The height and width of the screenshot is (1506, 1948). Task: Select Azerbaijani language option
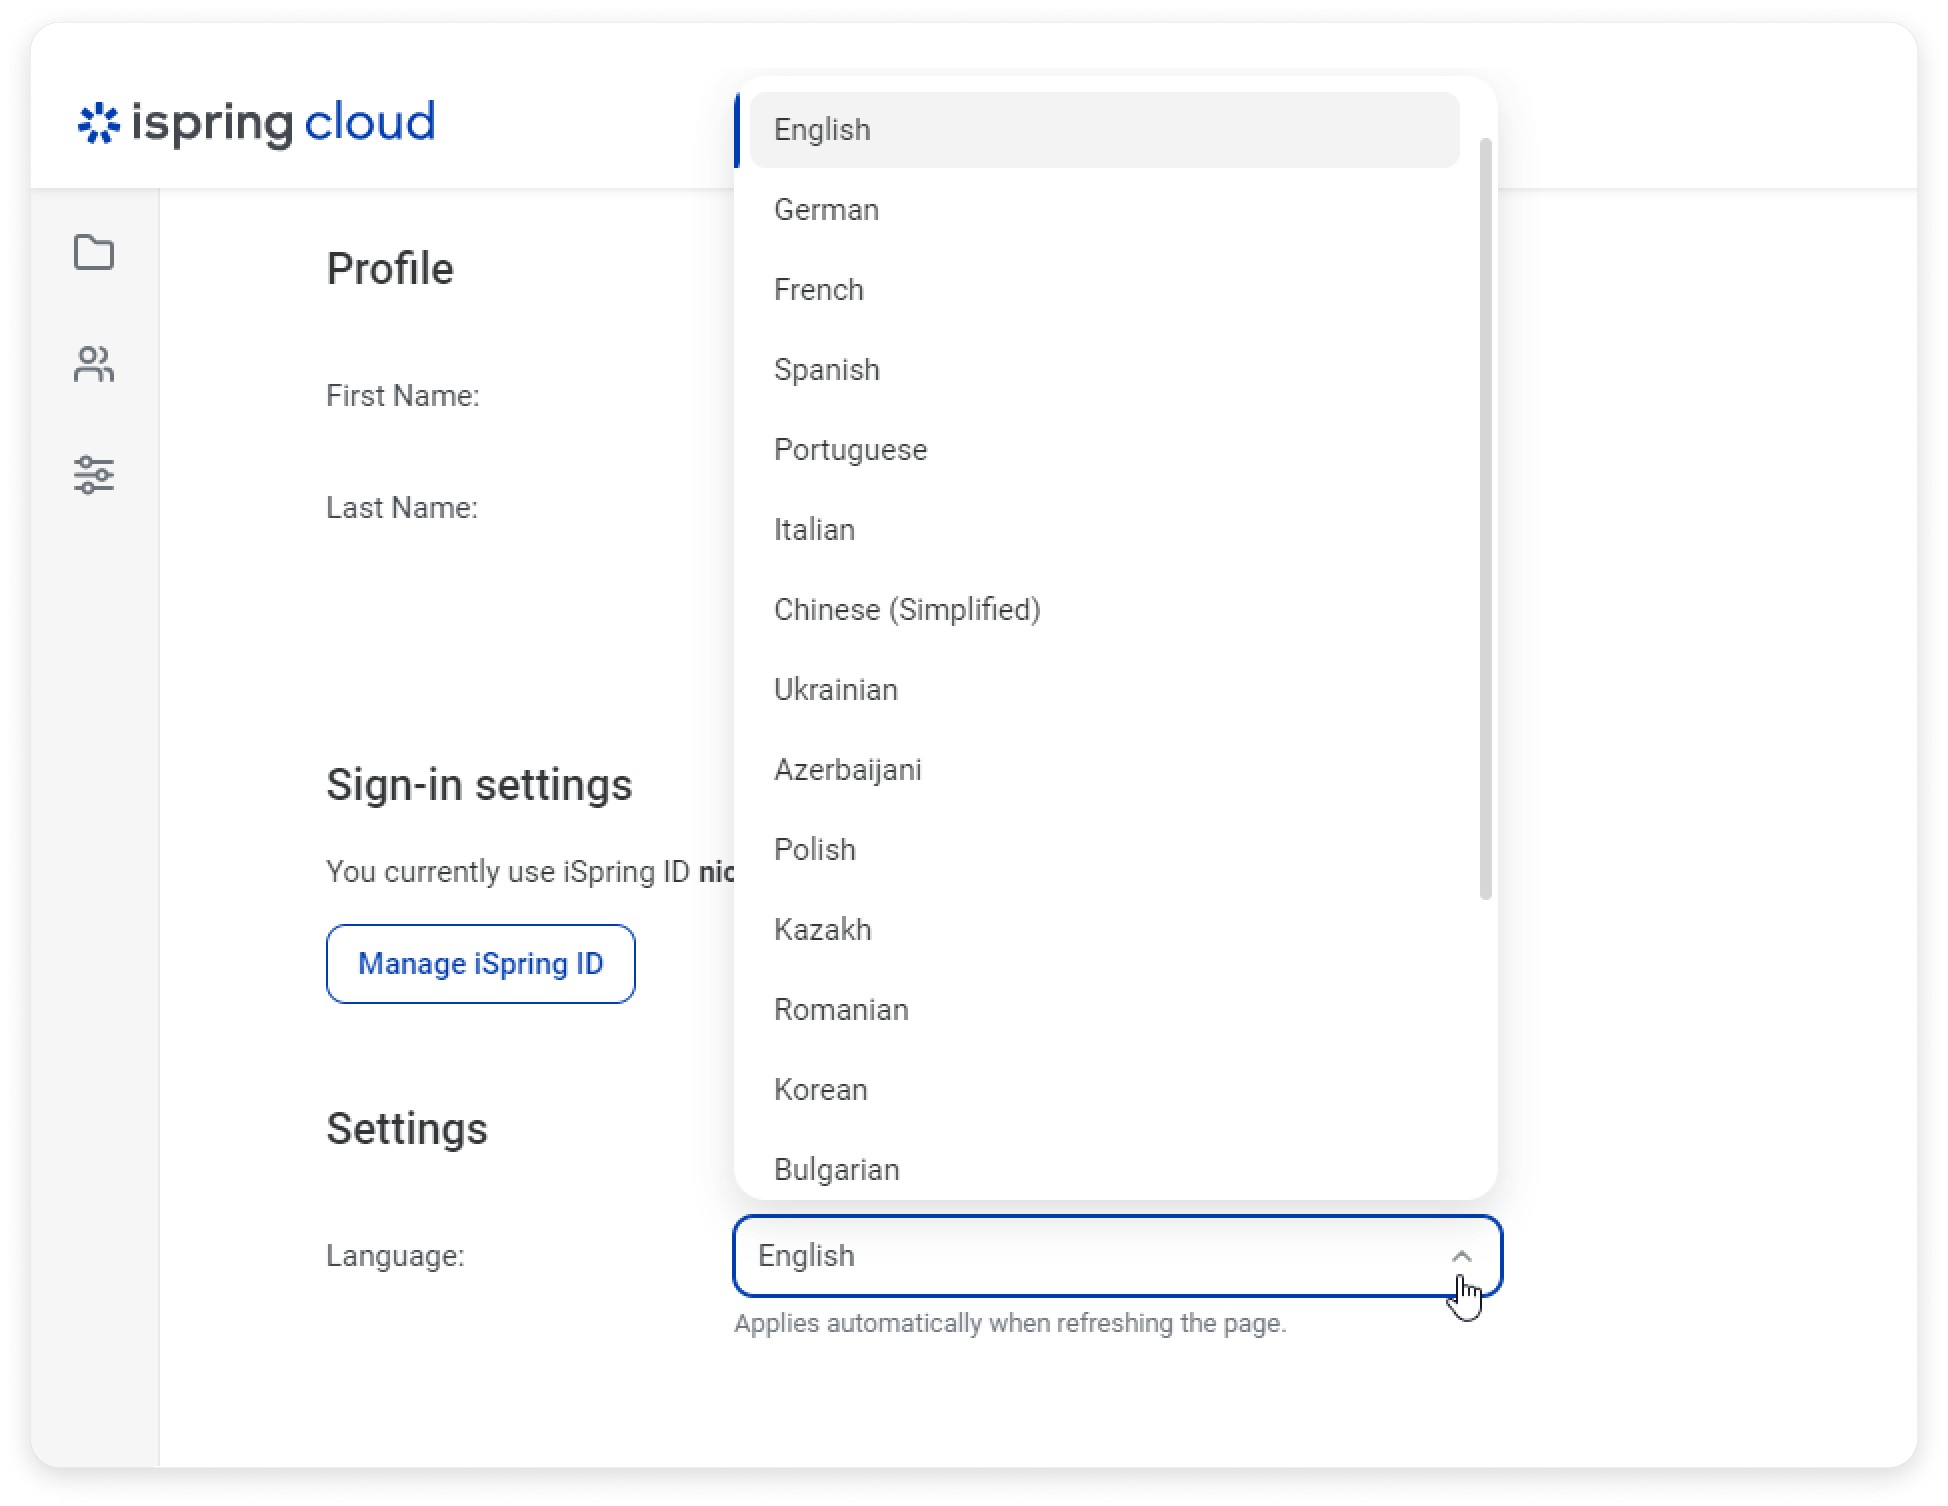click(x=1104, y=770)
